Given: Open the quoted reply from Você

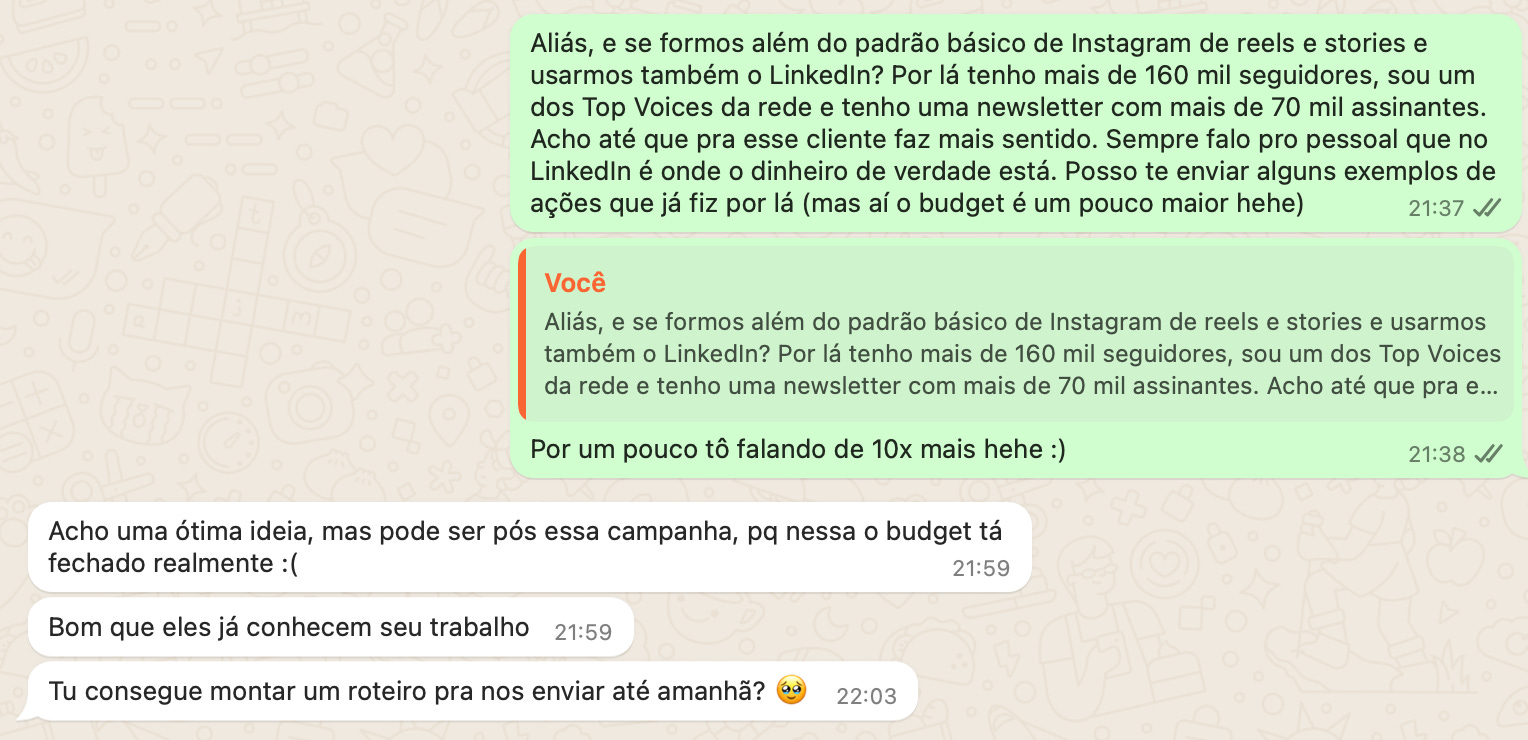Looking at the screenshot, I should pyautogui.click(x=1016, y=333).
